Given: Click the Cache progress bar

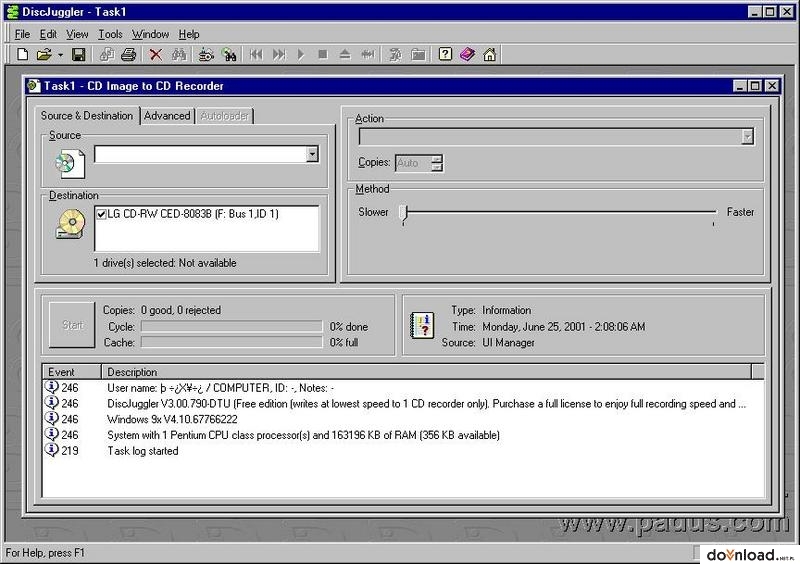Looking at the screenshot, I should 232,342.
